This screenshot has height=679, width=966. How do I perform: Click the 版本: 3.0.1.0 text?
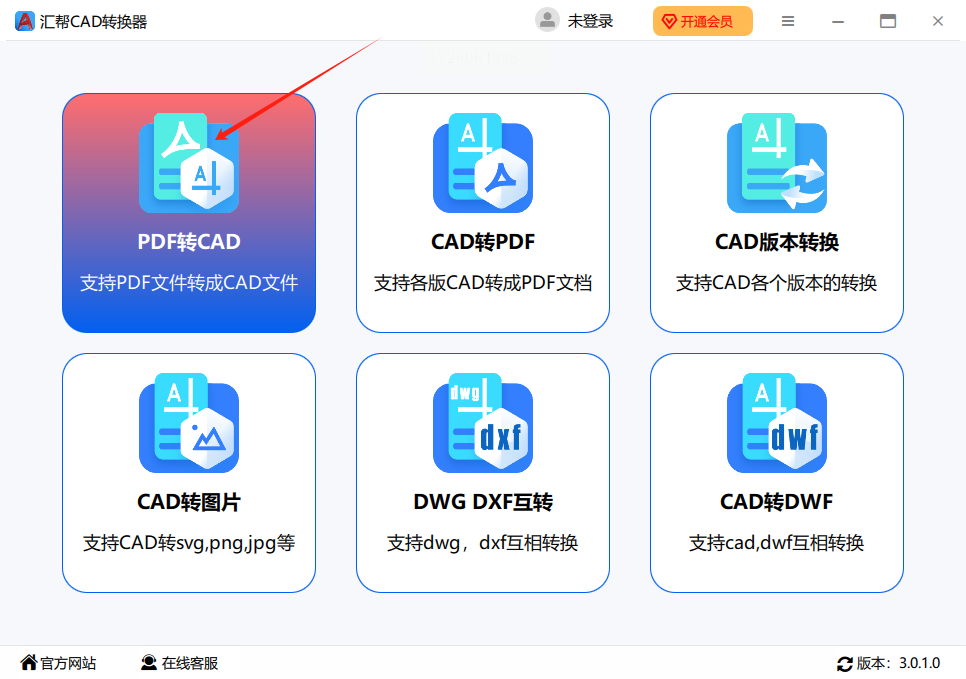(x=898, y=663)
